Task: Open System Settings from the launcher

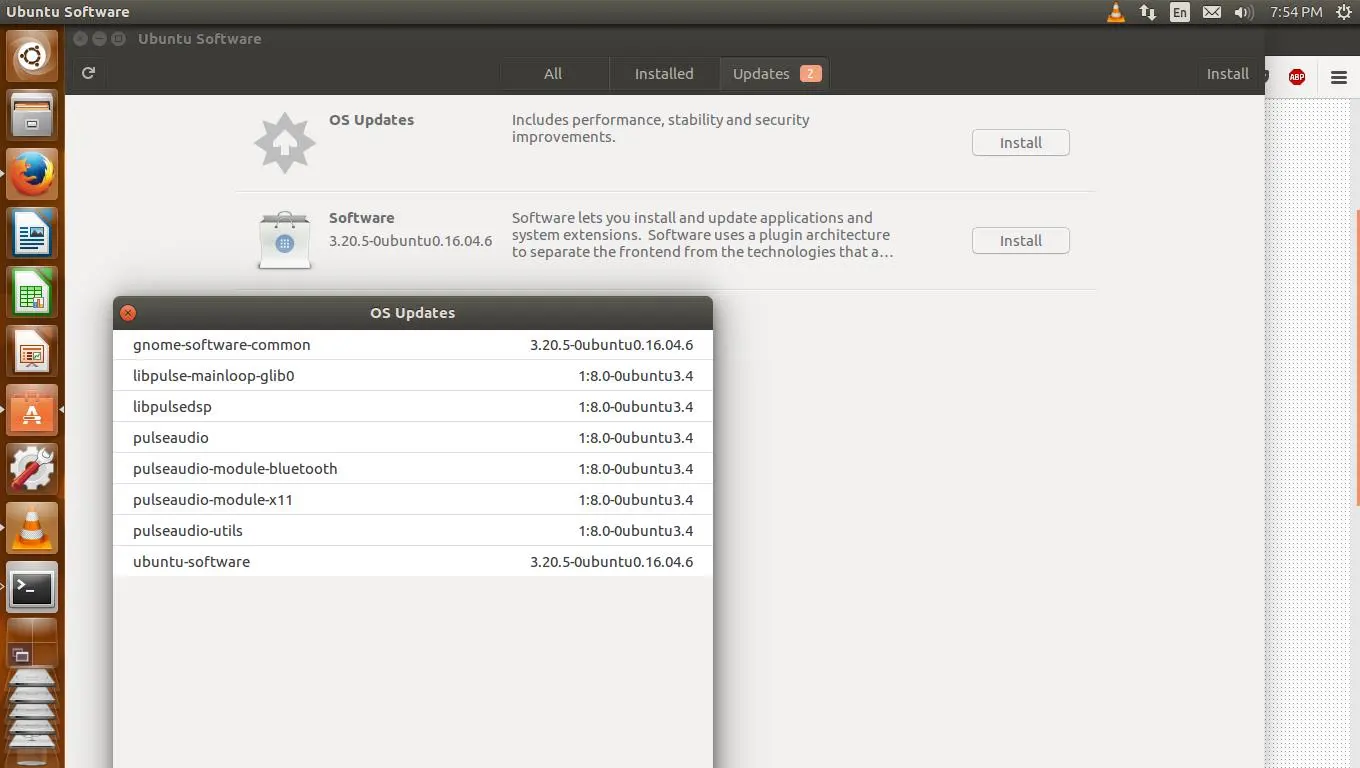Action: click(x=33, y=469)
